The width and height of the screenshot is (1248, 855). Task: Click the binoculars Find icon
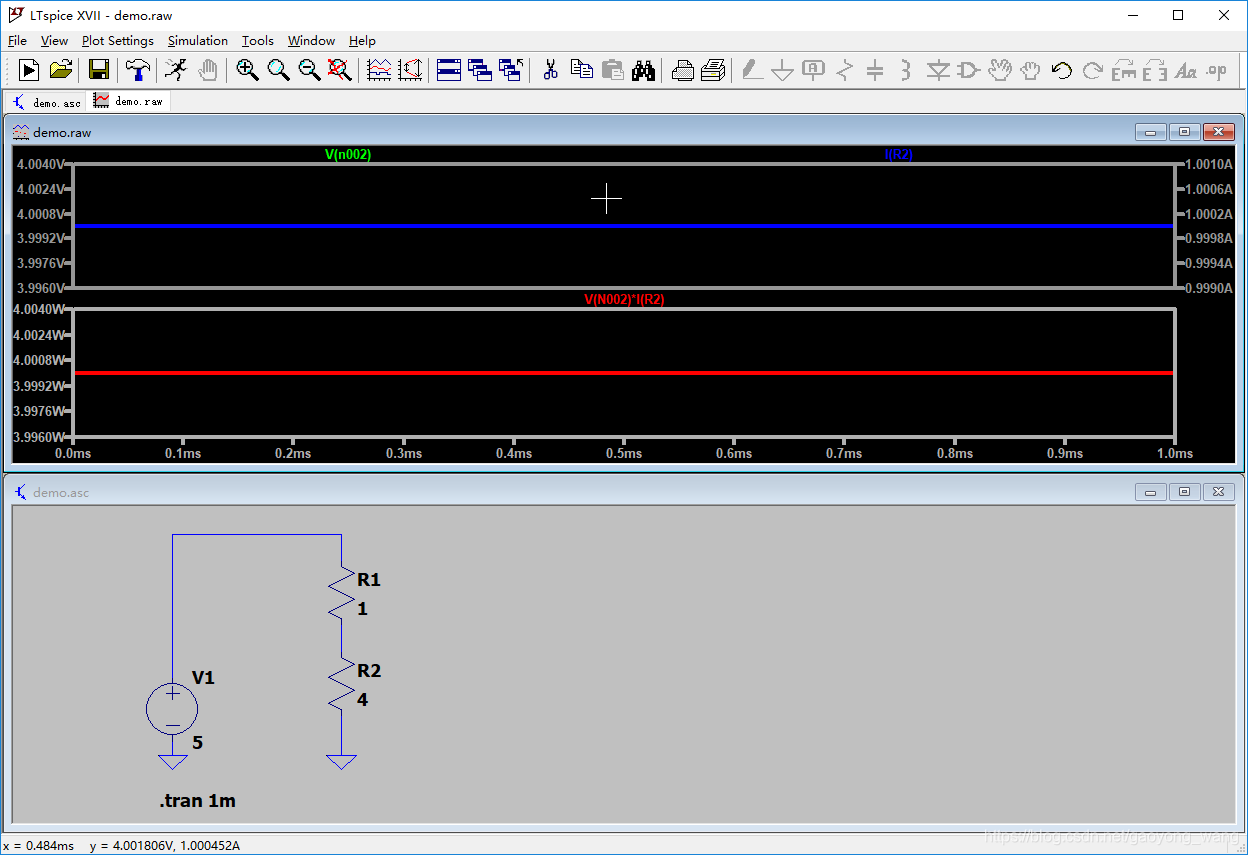pyautogui.click(x=644, y=69)
